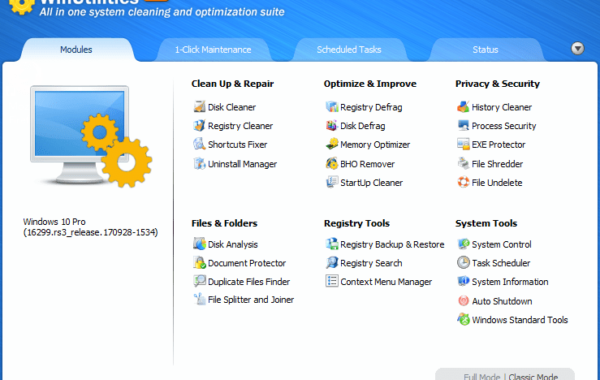
Task: Click the Registry Cleaner icon
Action: (x=199, y=126)
